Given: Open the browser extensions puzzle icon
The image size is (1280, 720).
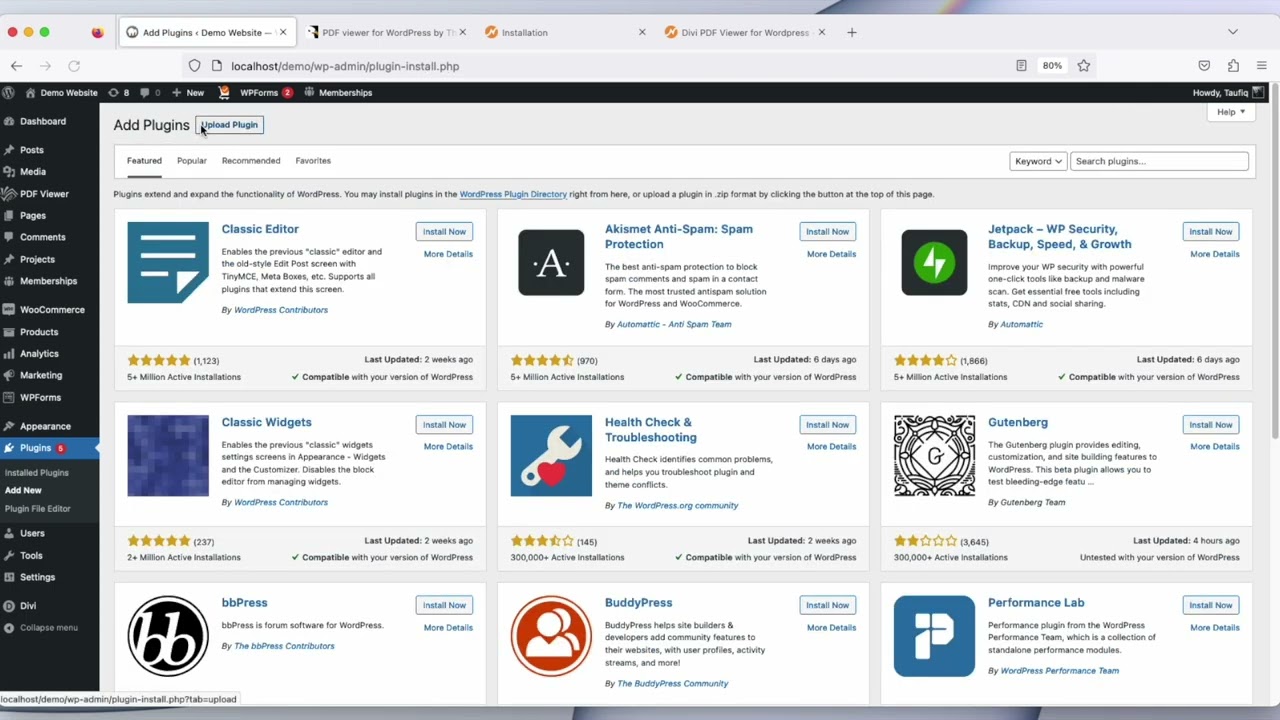Looking at the screenshot, I should pyautogui.click(x=1233, y=66).
